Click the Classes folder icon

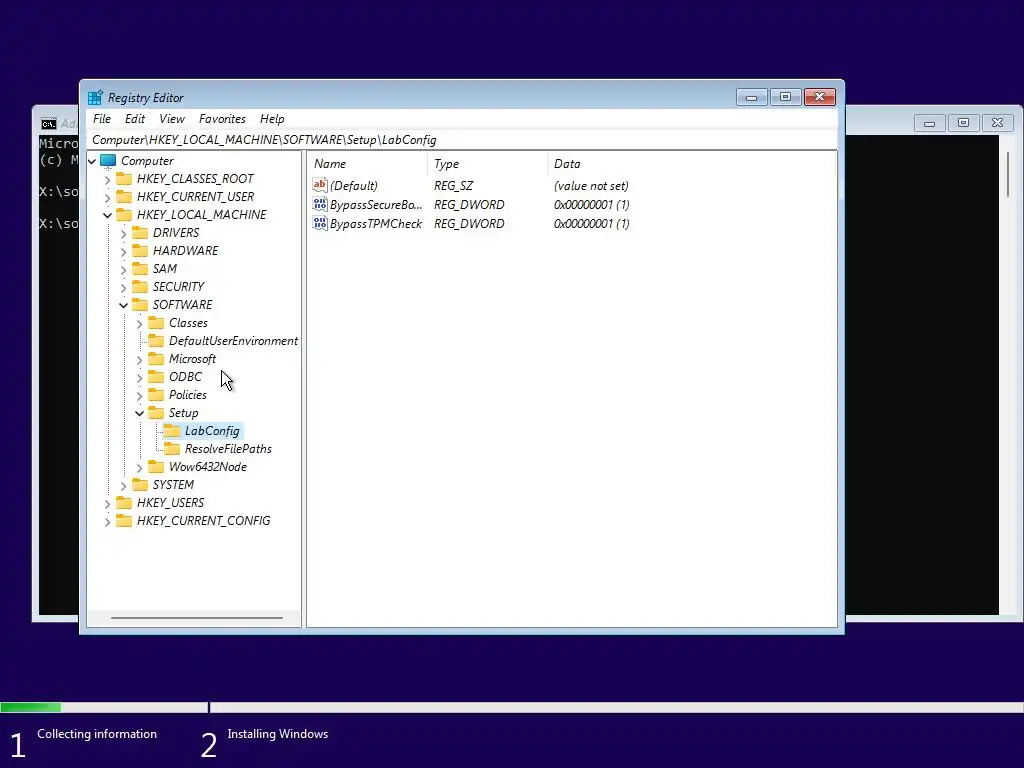coord(156,323)
